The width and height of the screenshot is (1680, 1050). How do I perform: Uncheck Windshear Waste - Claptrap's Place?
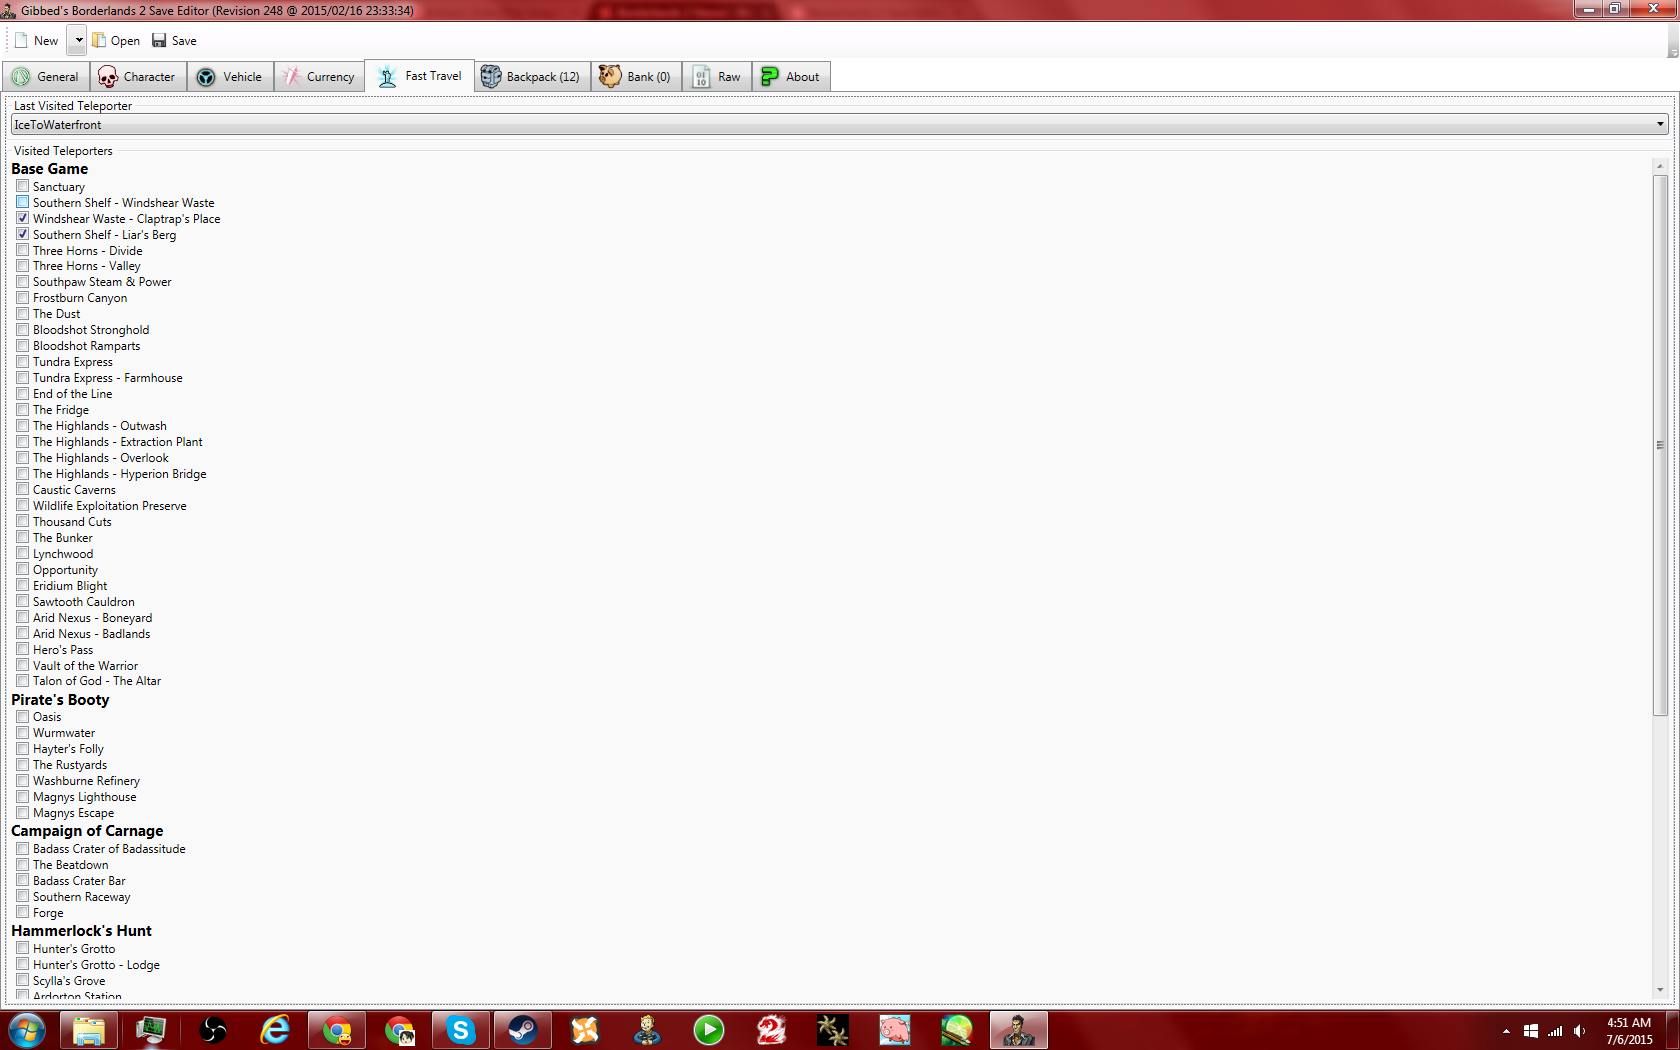pos(22,219)
